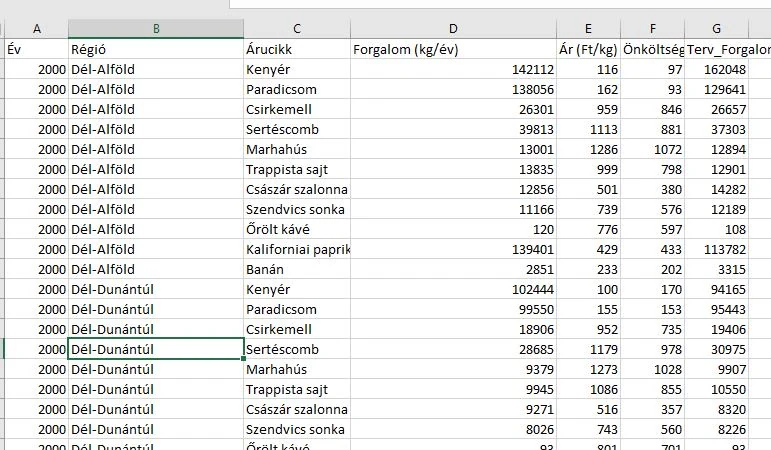This screenshot has width=771, height=450.
Task: Click the Önköltség value 433
Action: 652,249
